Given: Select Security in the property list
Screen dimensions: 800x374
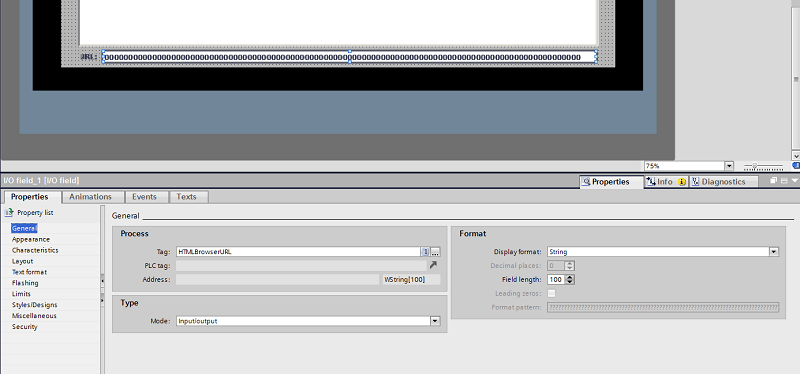Looking at the screenshot, I should coord(25,327).
